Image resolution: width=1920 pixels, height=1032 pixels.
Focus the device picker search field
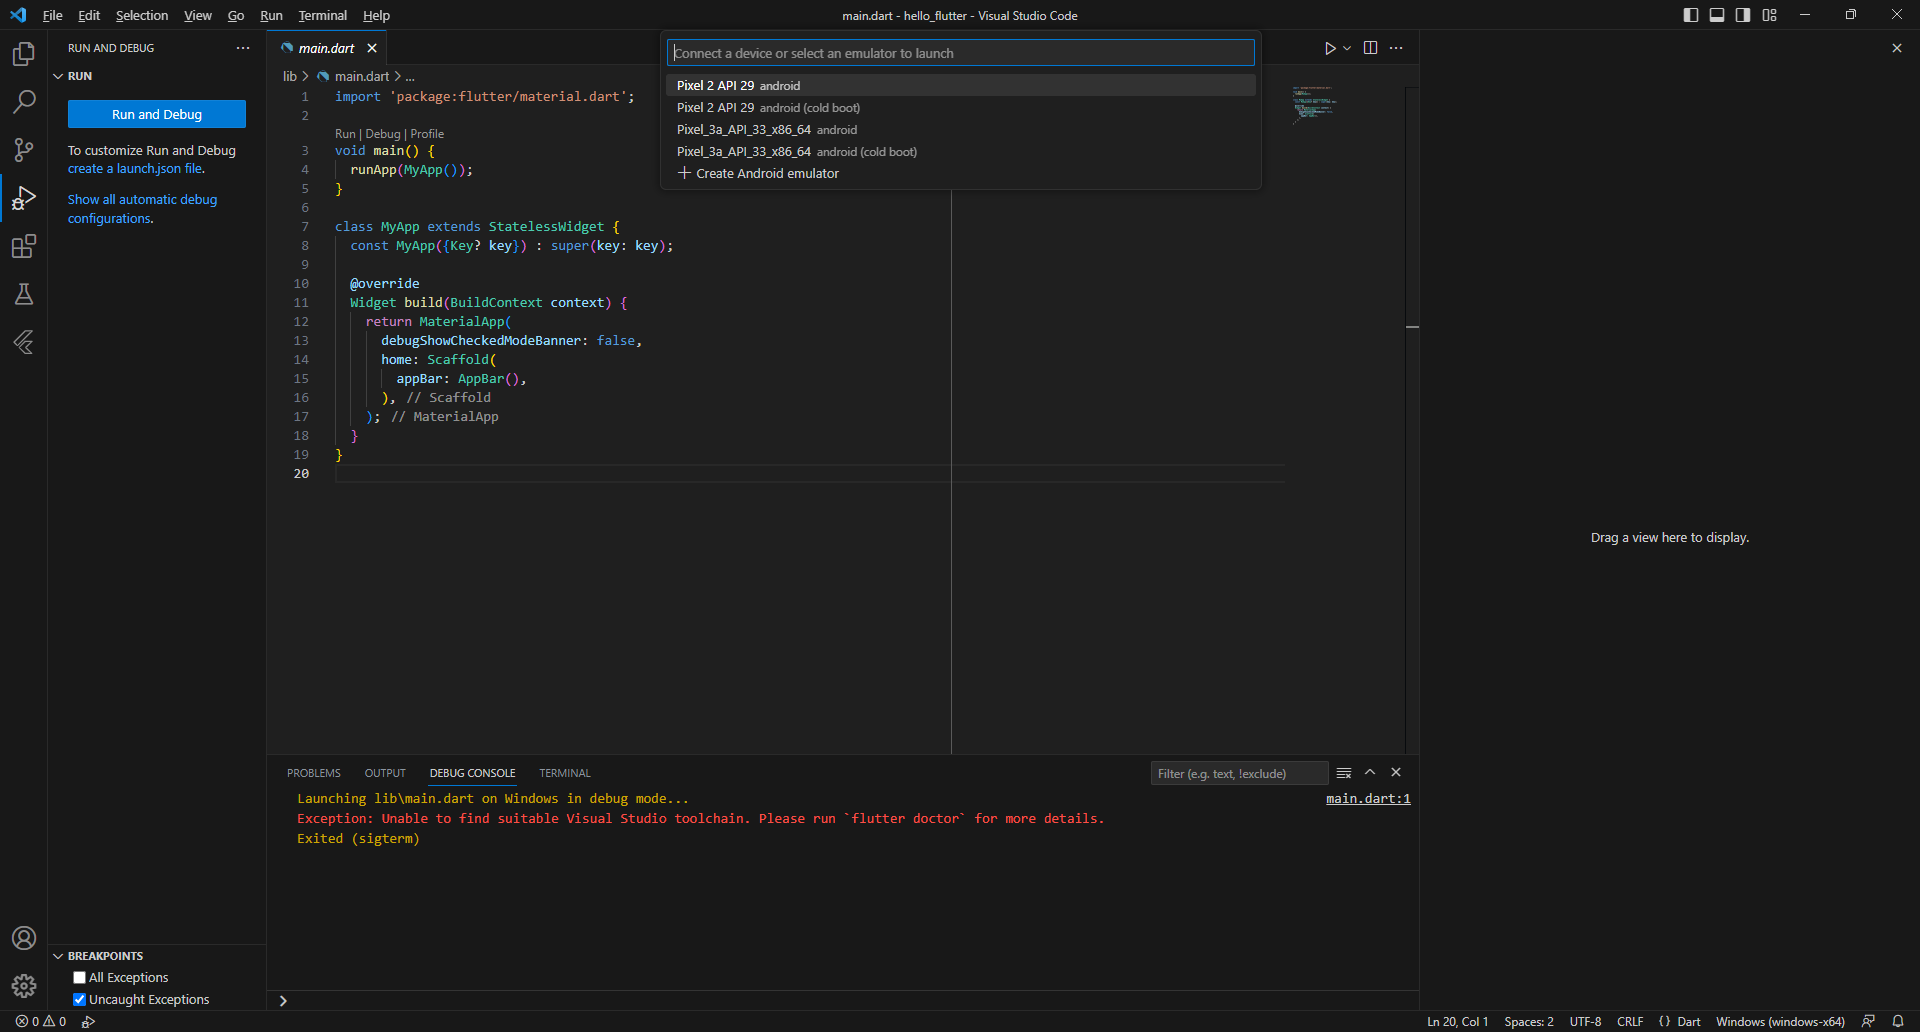961,53
